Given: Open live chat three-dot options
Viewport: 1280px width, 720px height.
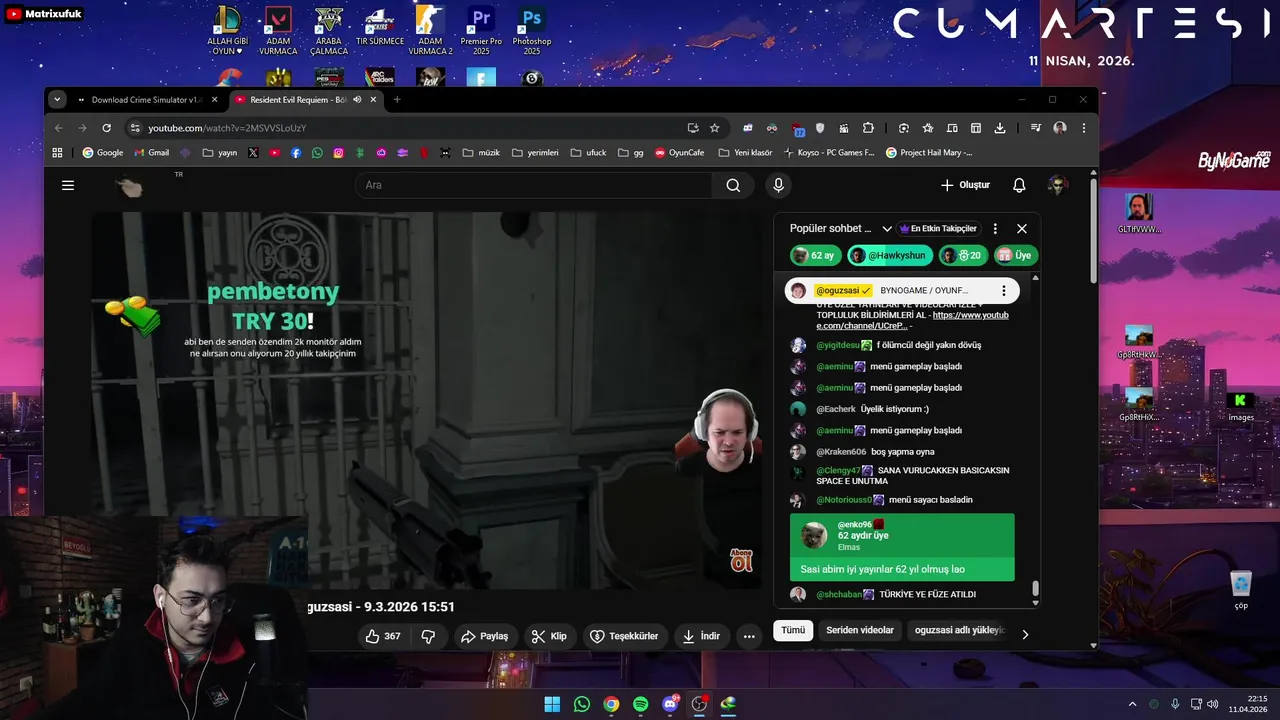Looking at the screenshot, I should (x=995, y=229).
